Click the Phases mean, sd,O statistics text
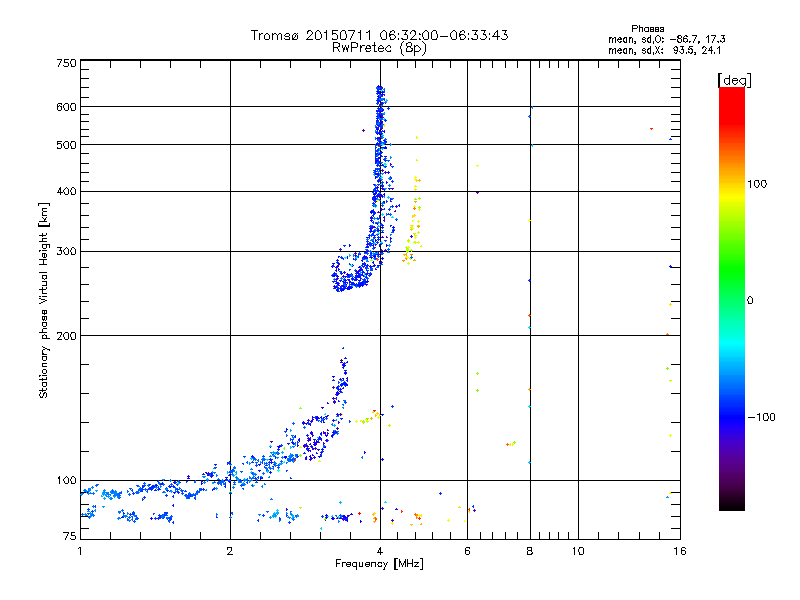800x600 pixels. pos(666,34)
